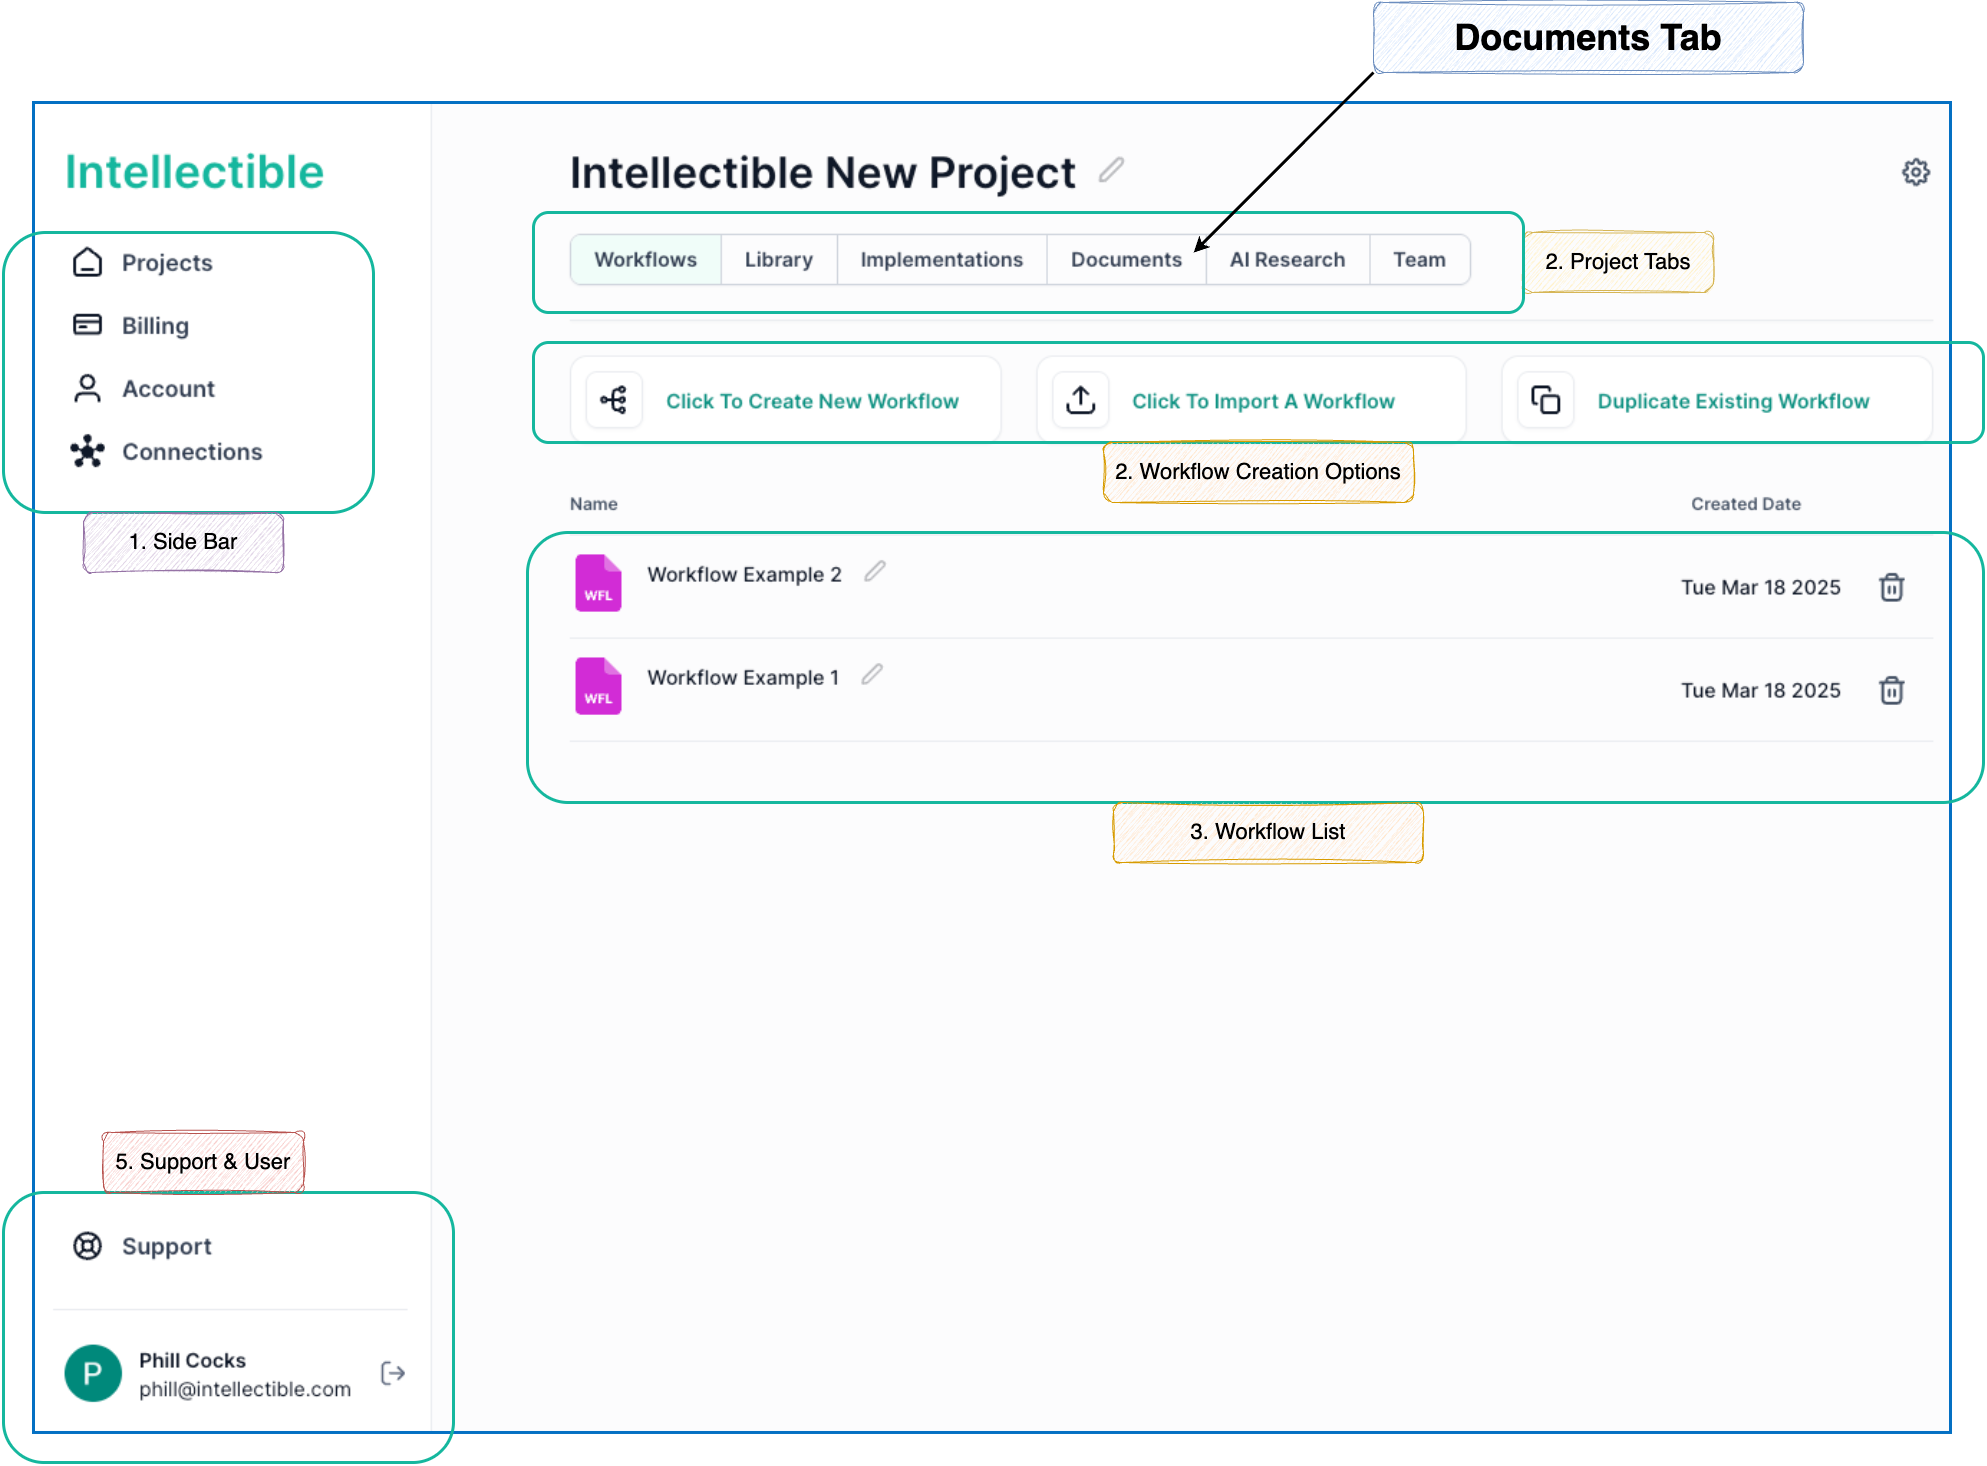The width and height of the screenshot is (1987, 1466).
Task: Click the Projects home icon in sidebar
Action: 88,262
